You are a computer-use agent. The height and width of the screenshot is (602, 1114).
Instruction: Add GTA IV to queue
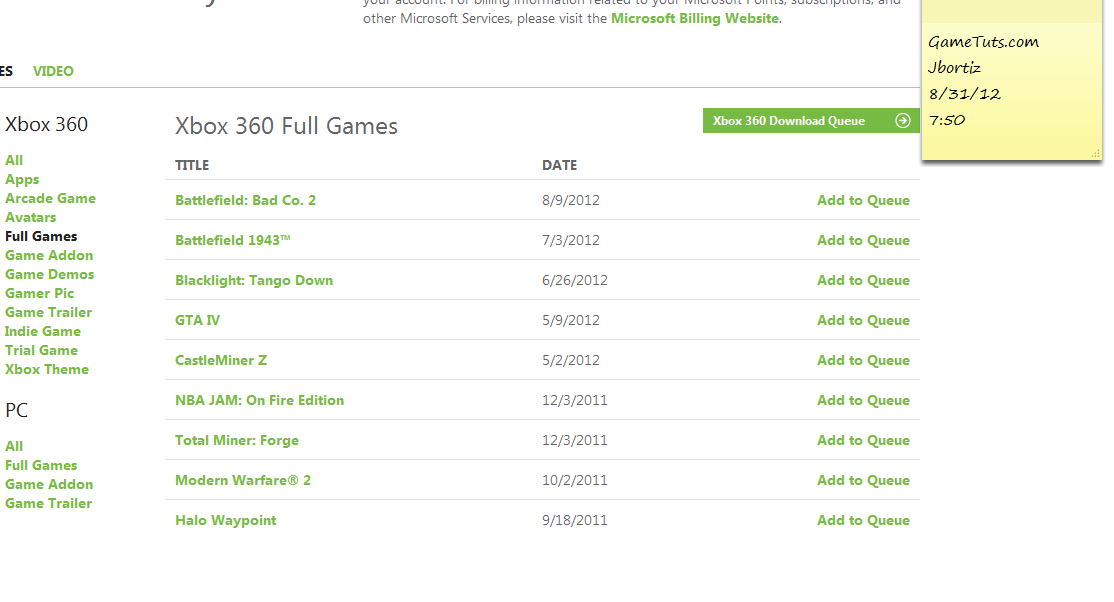click(863, 321)
